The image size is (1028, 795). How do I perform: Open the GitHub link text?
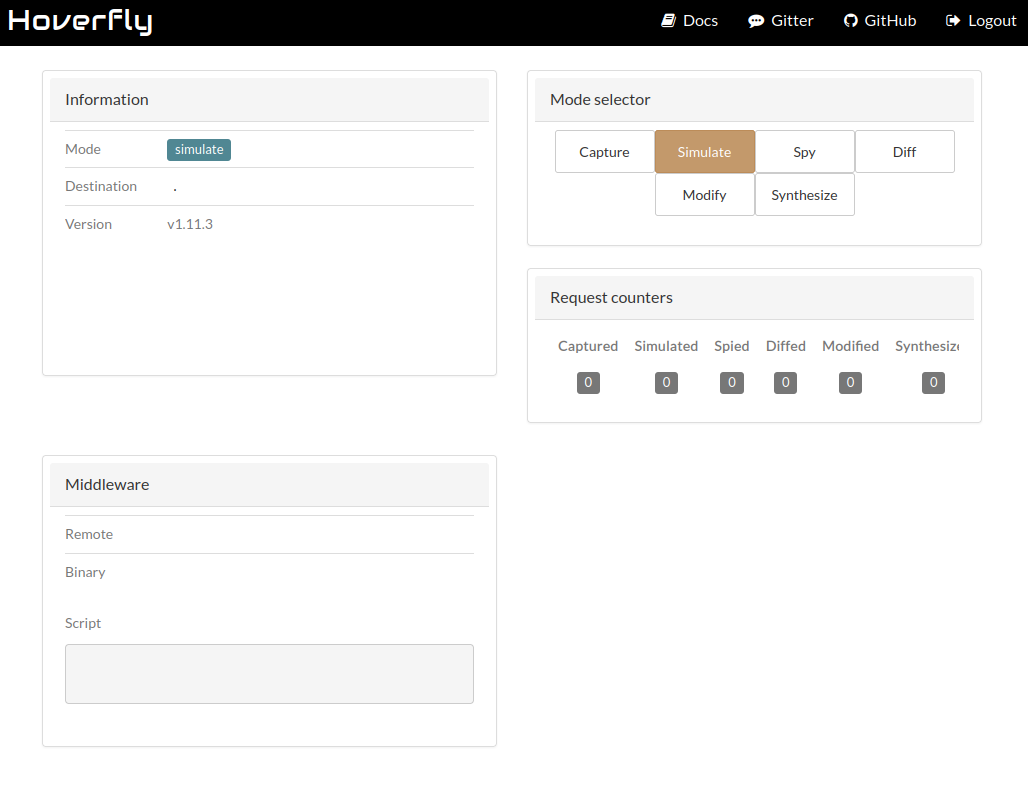(x=890, y=21)
